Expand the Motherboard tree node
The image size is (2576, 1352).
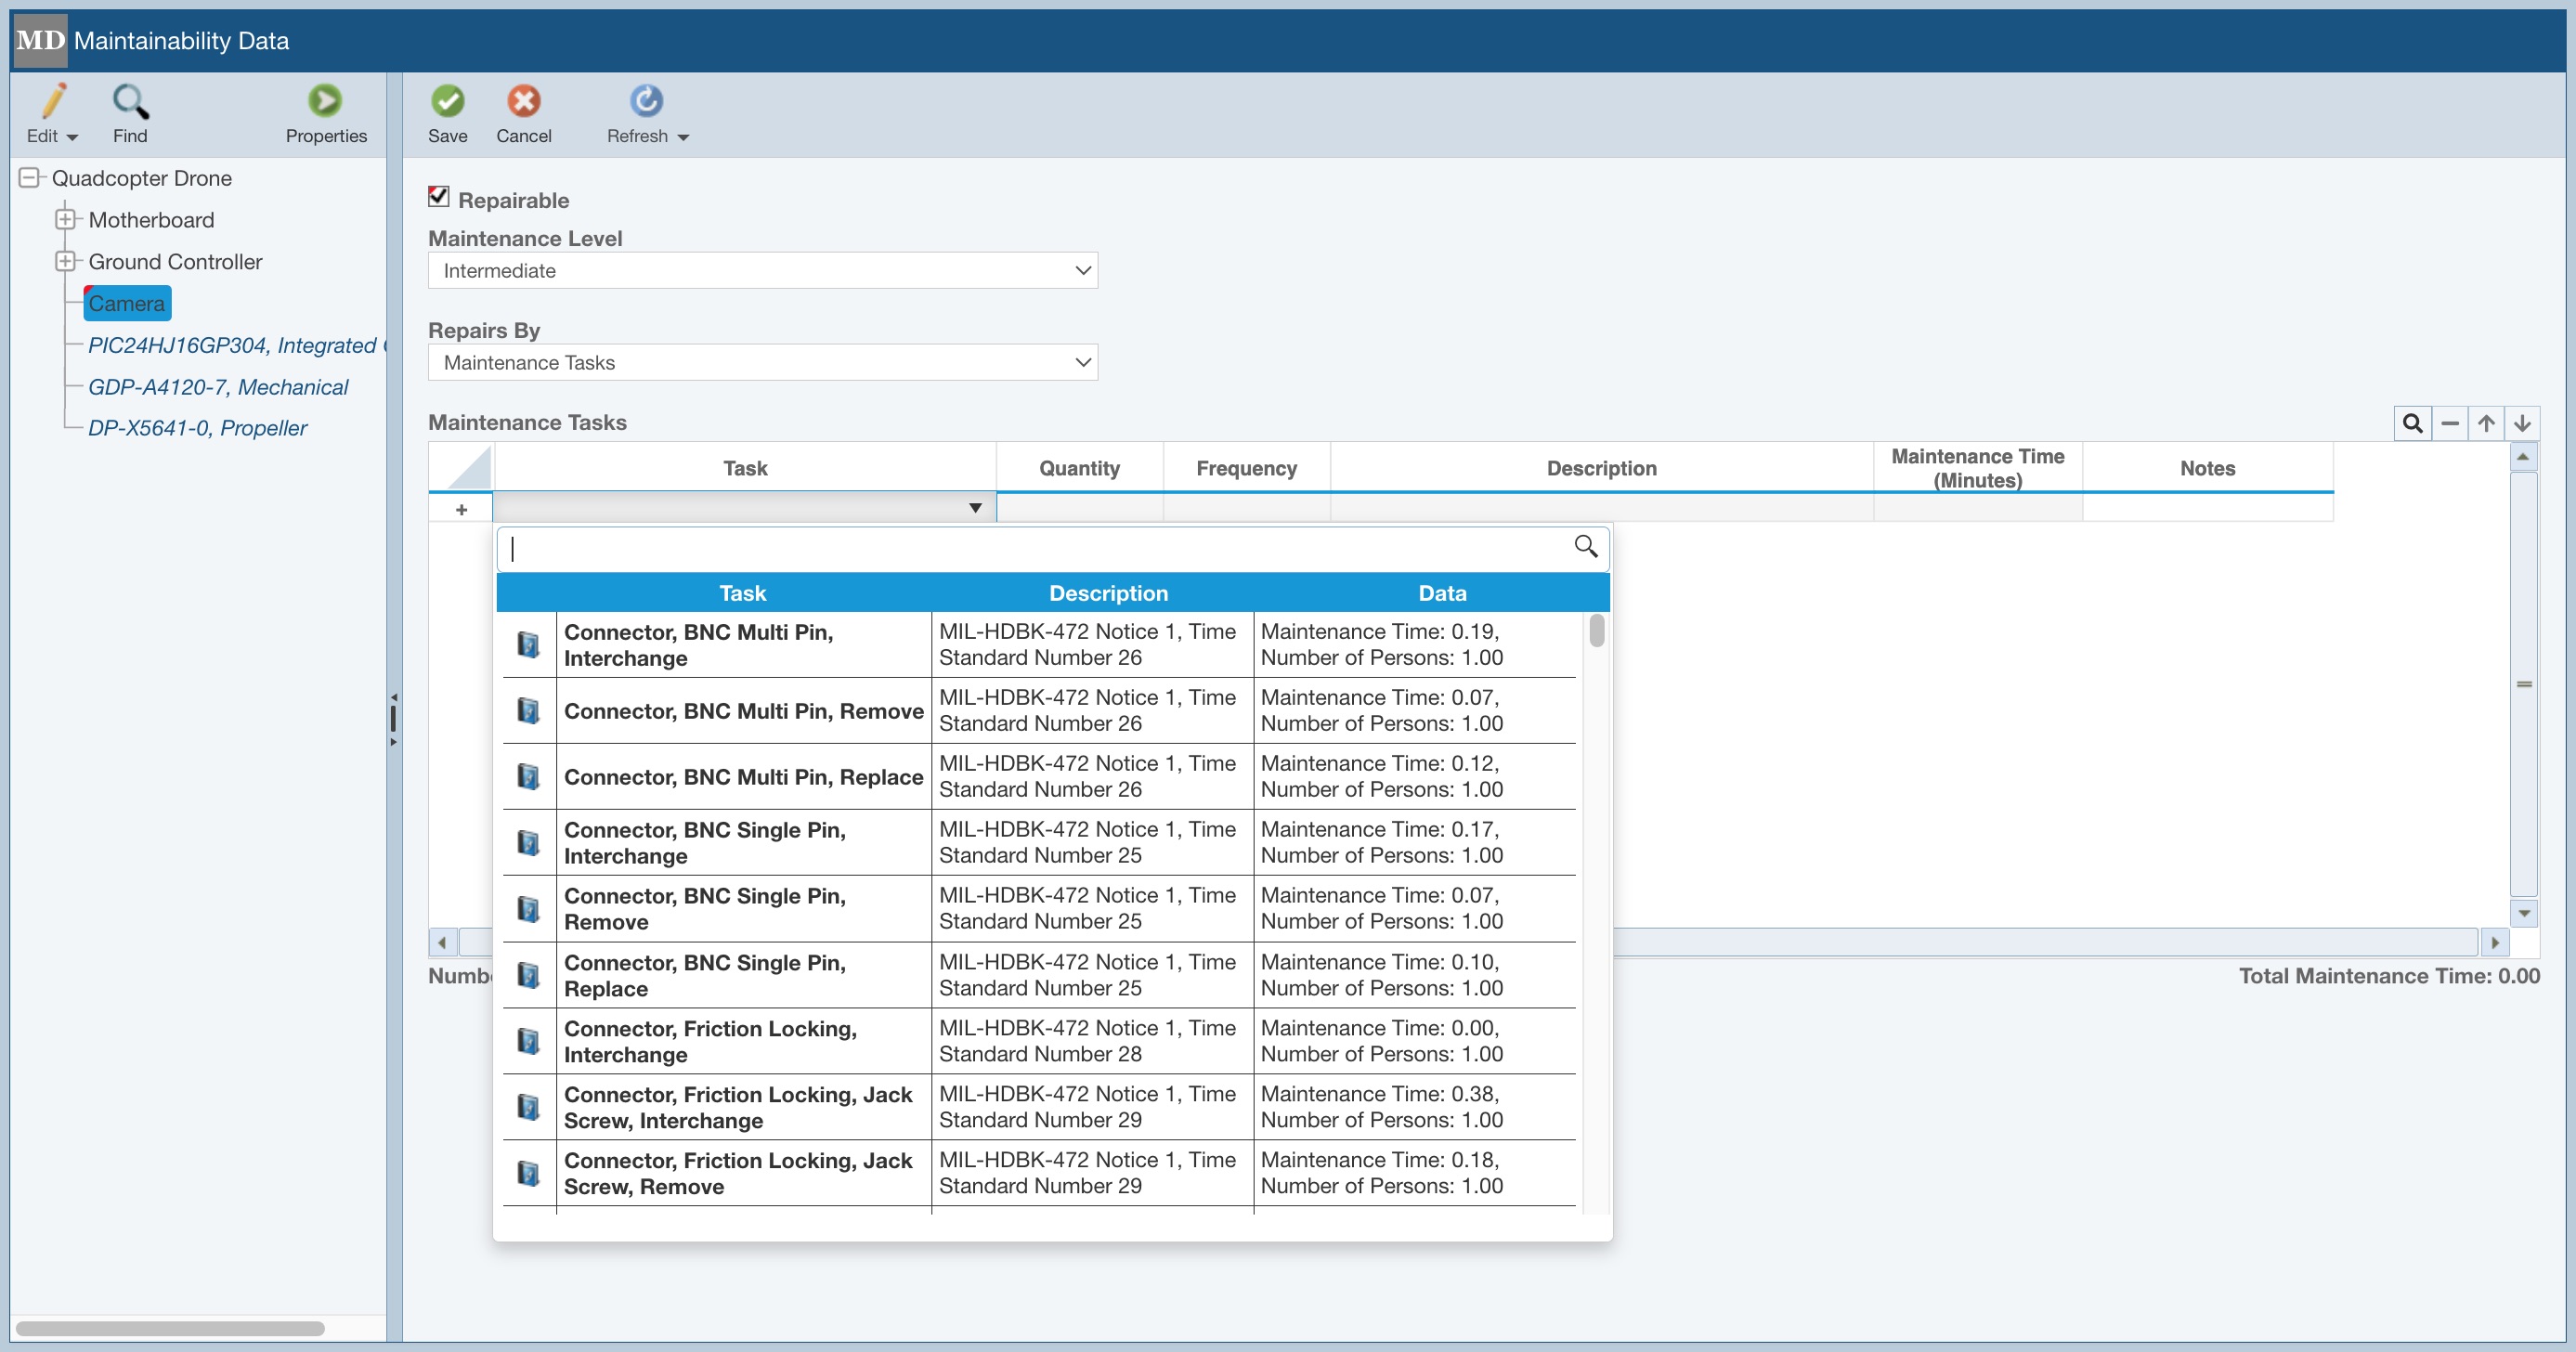[65, 219]
